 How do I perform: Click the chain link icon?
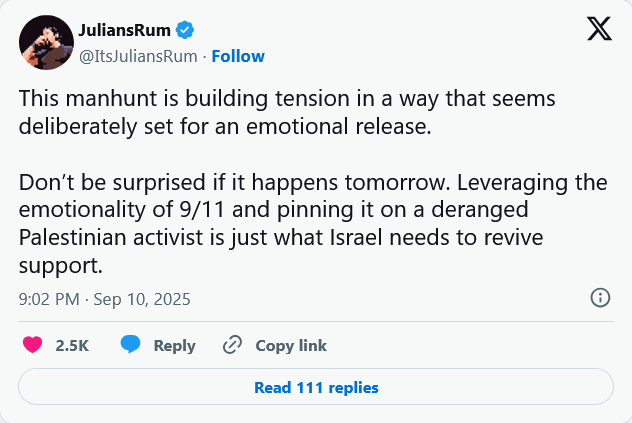pos(233,346)
